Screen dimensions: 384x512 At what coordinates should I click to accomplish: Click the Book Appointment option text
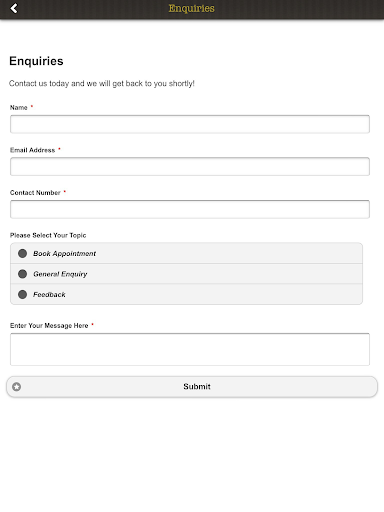click(64, 254)
